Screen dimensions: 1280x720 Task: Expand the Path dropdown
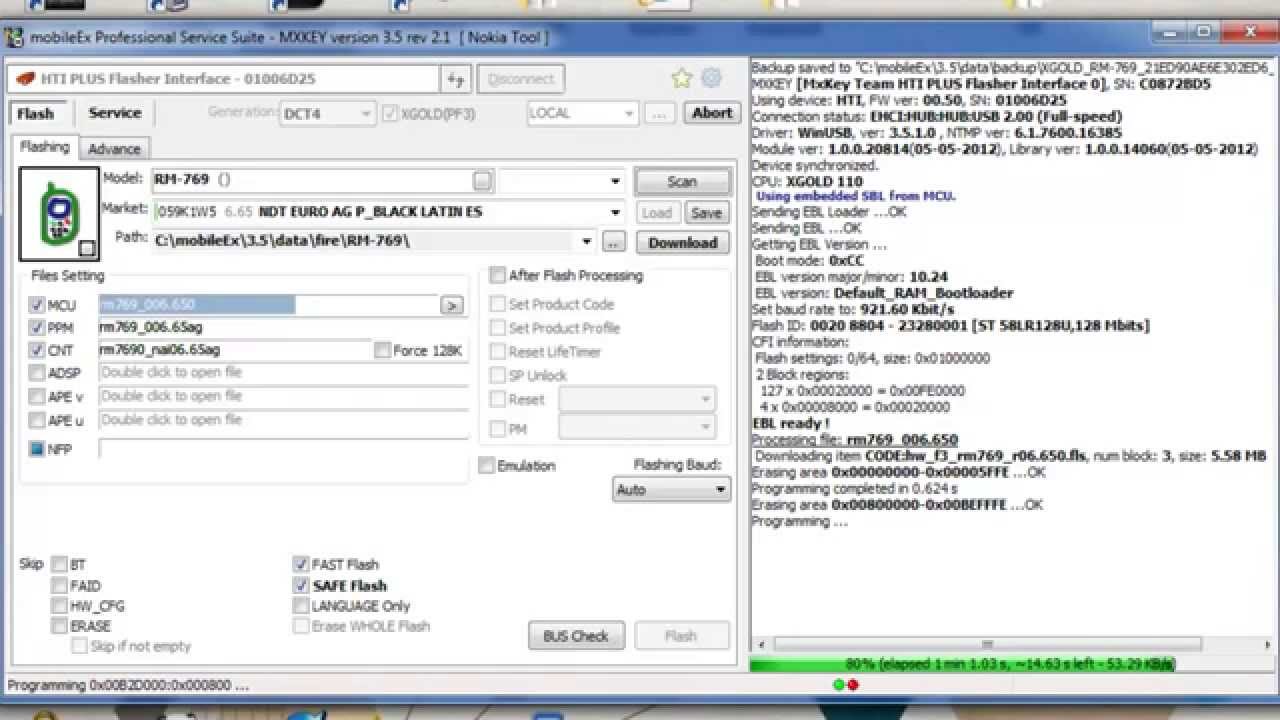point(586,242)
